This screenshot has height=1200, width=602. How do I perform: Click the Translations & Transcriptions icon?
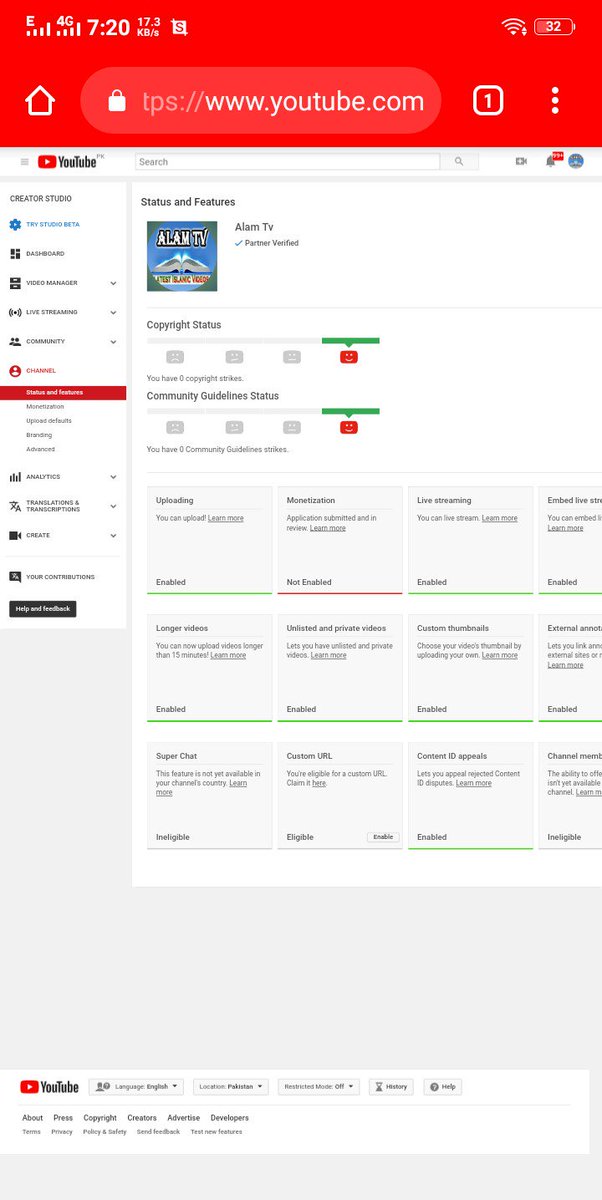click(15, 506)
